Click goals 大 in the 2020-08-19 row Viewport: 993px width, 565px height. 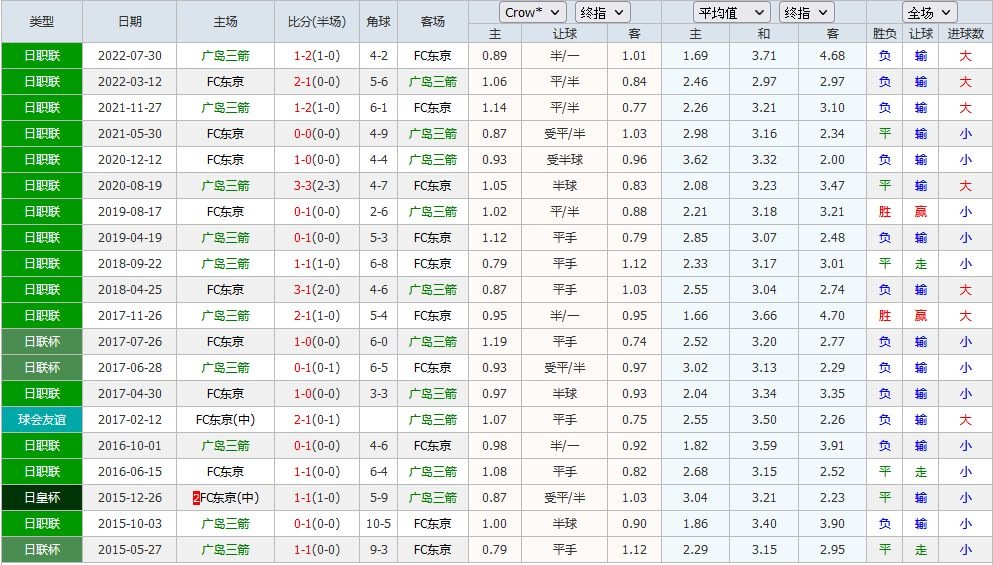click(x=965, y=186)
